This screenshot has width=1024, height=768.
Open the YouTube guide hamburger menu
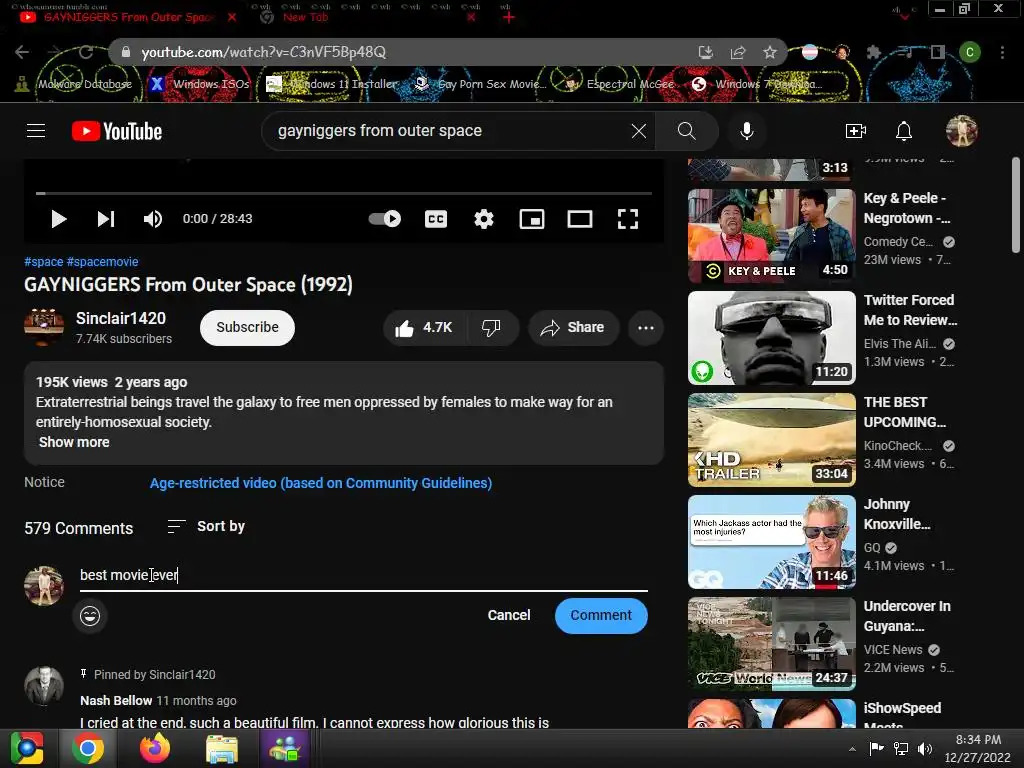(36, 131)
